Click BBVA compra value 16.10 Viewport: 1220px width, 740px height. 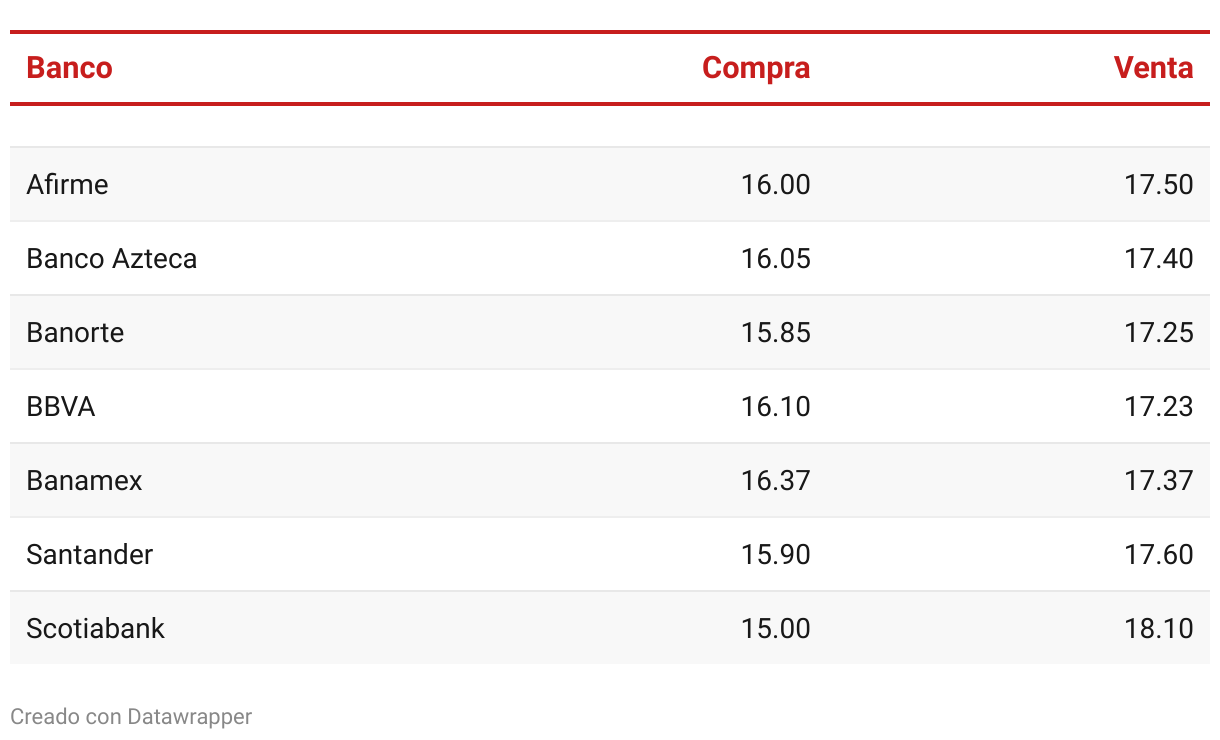tap(776, 407)
